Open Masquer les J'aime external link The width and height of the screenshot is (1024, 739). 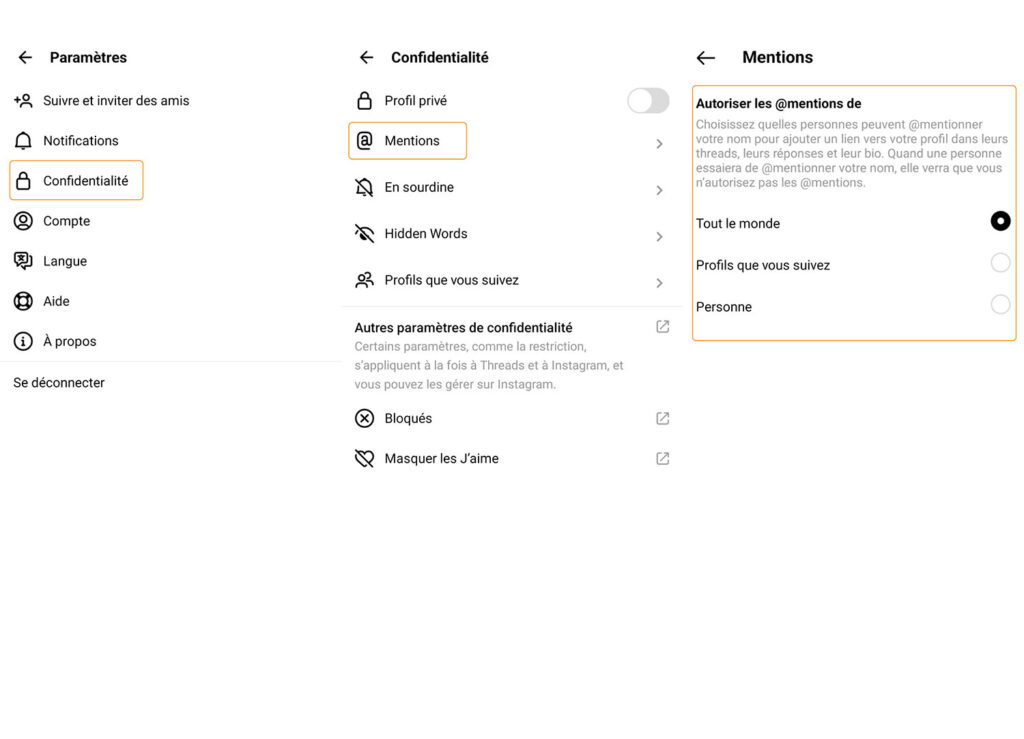tap(662, 458)
